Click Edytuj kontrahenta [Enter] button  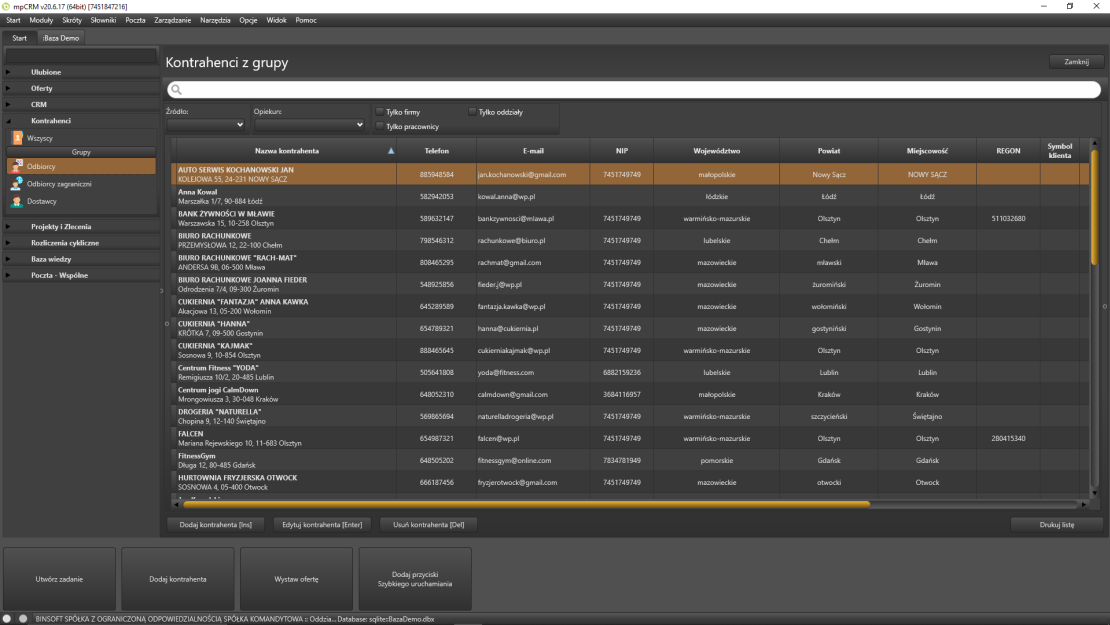pyautogui.click(x=322, y=524)
